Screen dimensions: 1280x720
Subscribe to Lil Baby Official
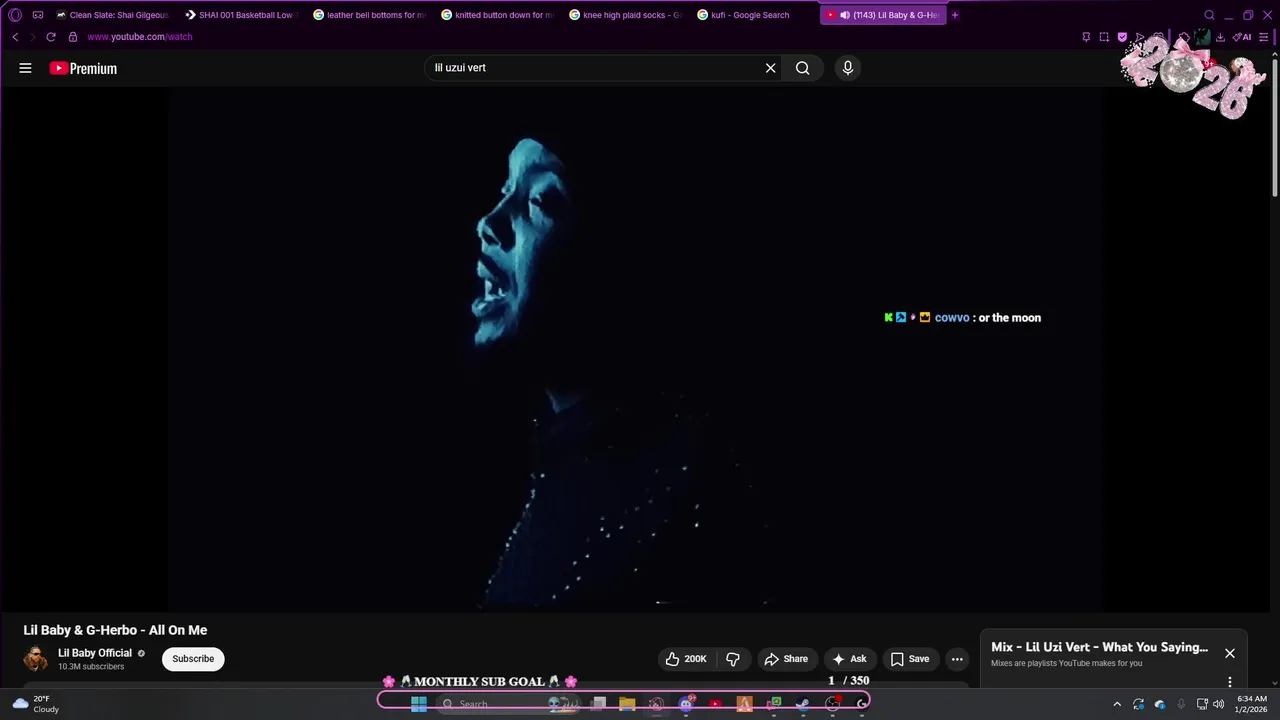pyautogui.click(x=193, y=659)
